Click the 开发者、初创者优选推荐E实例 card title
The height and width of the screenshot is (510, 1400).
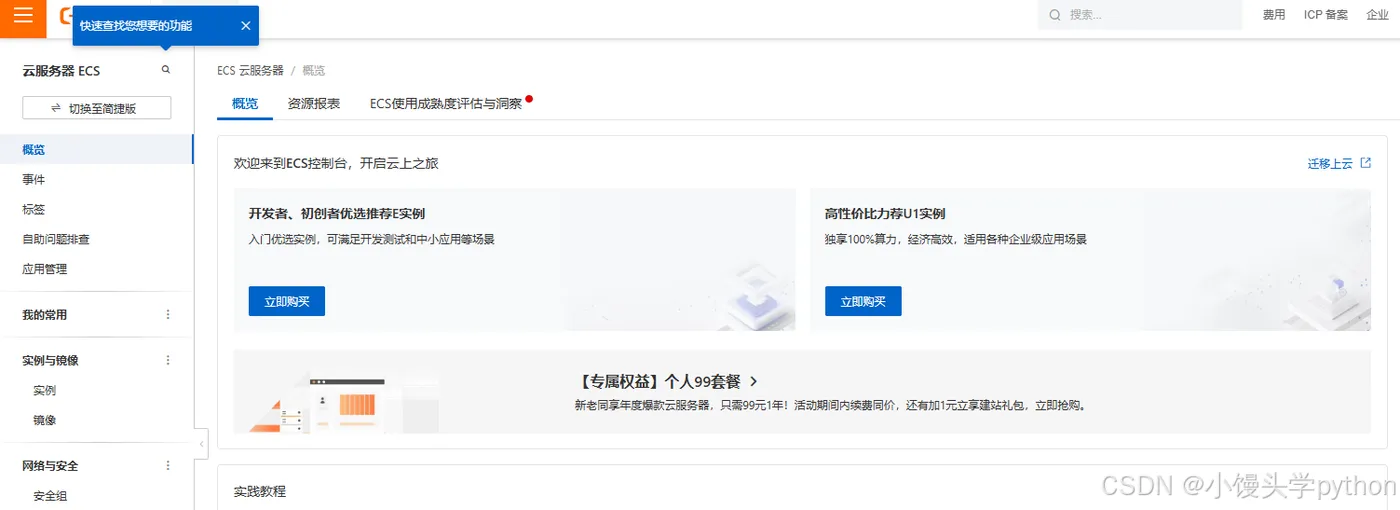tap(337, 214)
